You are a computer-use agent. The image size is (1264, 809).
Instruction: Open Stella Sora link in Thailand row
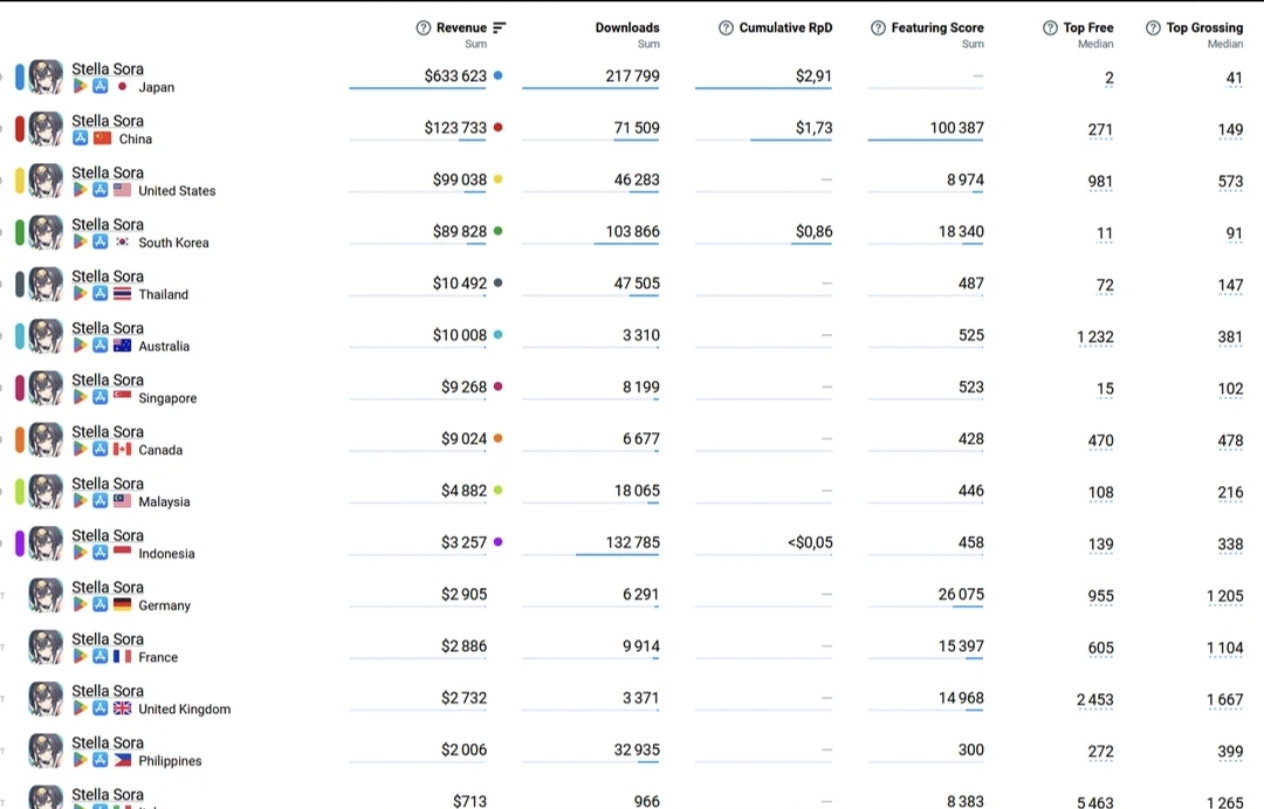(x=107, y=276)
